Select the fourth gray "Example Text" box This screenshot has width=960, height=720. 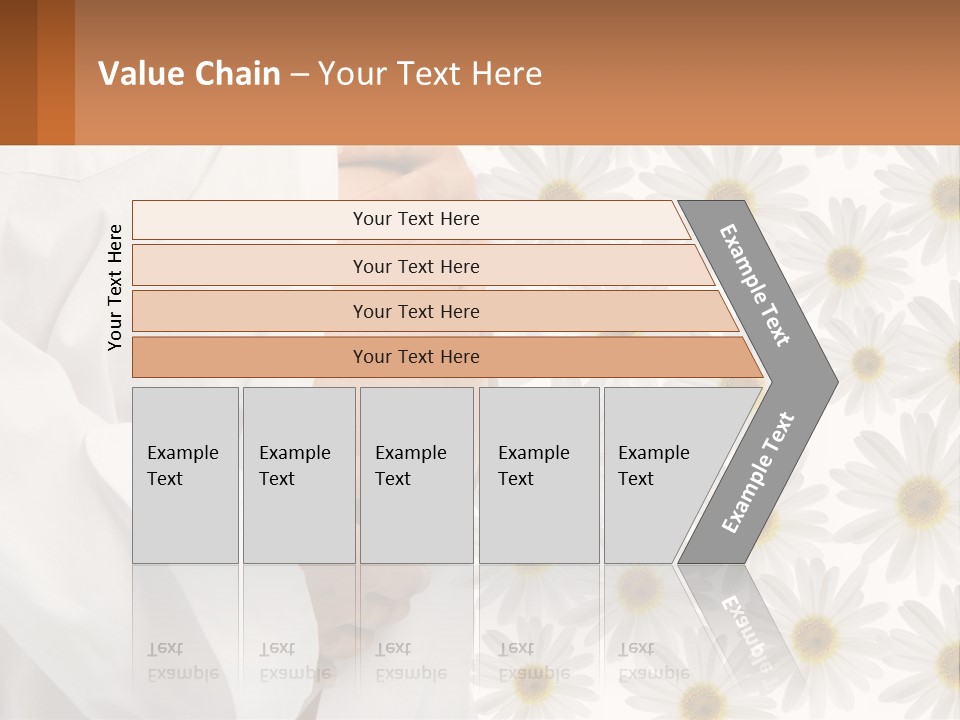click(x=538, y=474)
